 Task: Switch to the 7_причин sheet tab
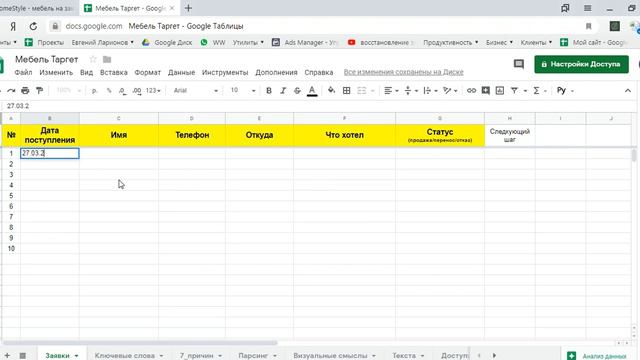click(196, 356)
